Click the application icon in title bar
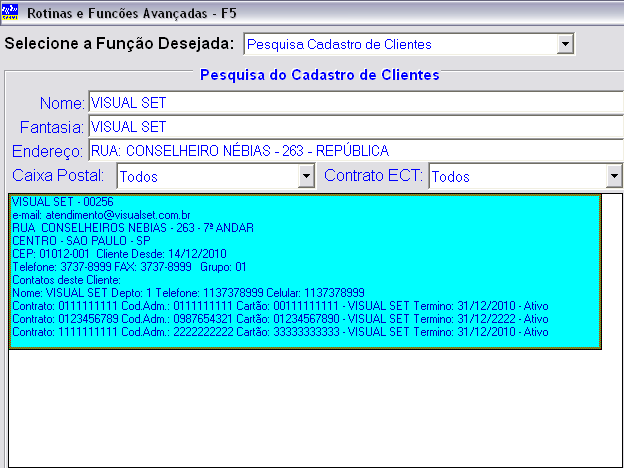The width and height of the screenshot is (624, 468). pos(10,12)
